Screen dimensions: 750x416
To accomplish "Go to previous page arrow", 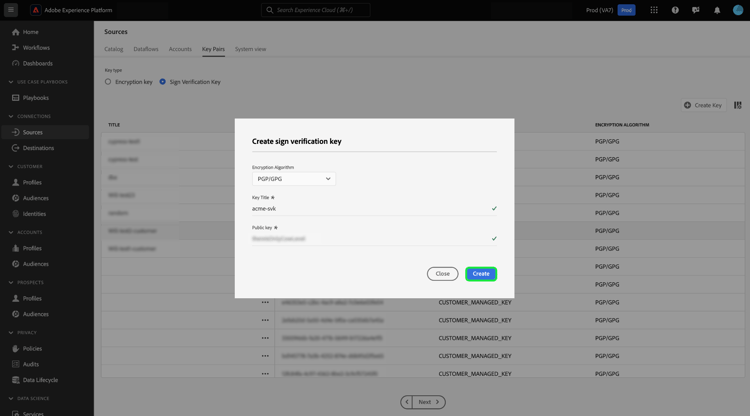I will click(x=407, y=402).
